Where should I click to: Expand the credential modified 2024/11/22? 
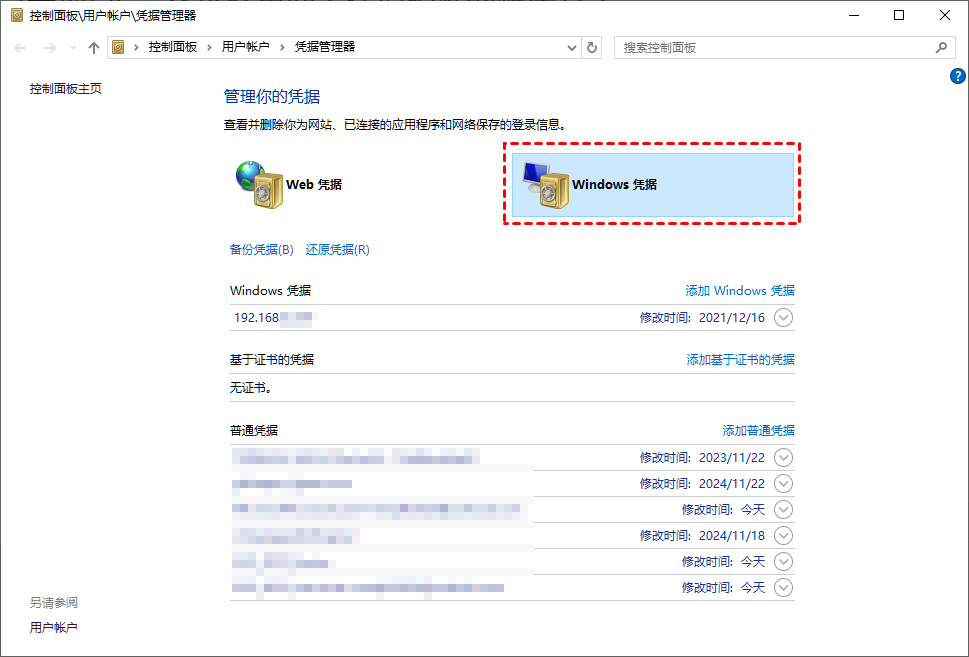coord(783,483)
